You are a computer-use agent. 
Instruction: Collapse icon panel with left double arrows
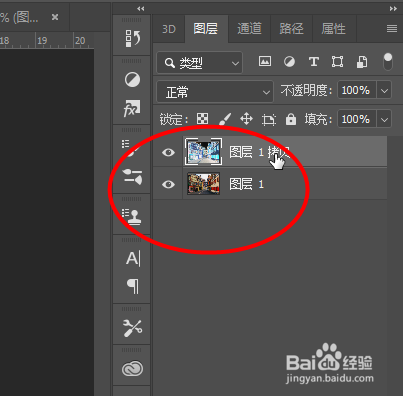[140, 9]
